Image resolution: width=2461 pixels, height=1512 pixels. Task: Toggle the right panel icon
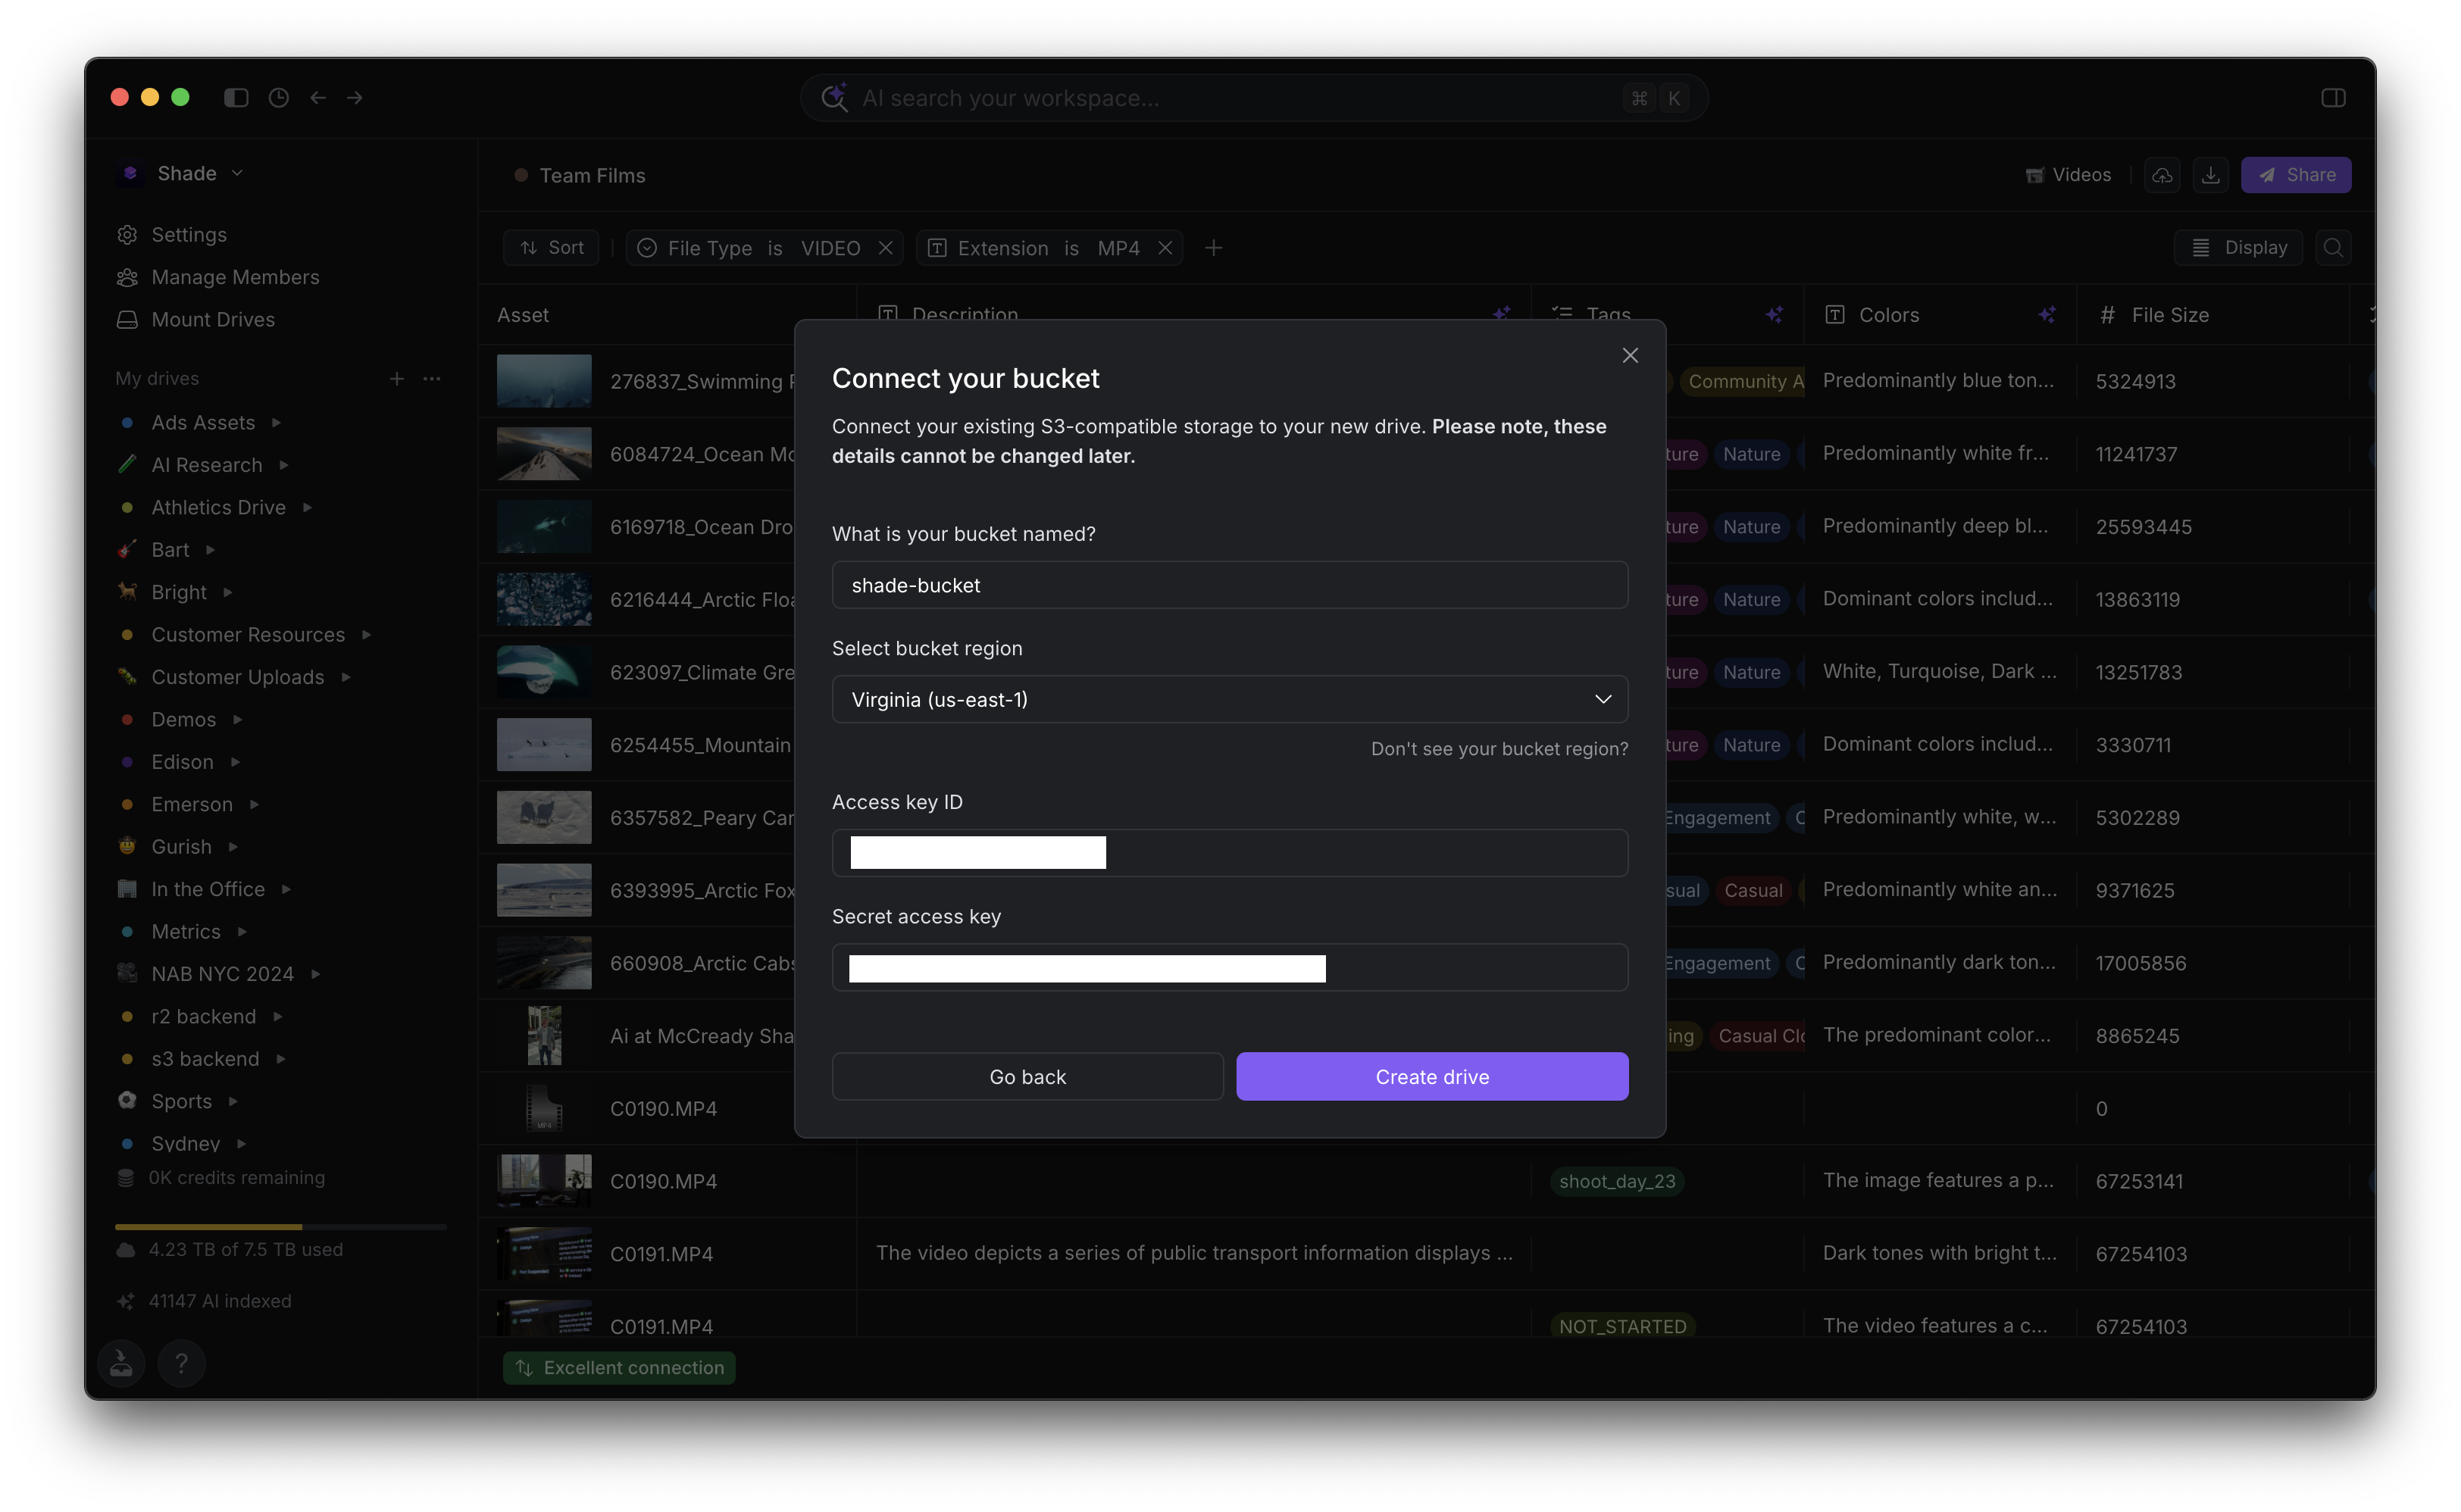(x=2332, y=97)
